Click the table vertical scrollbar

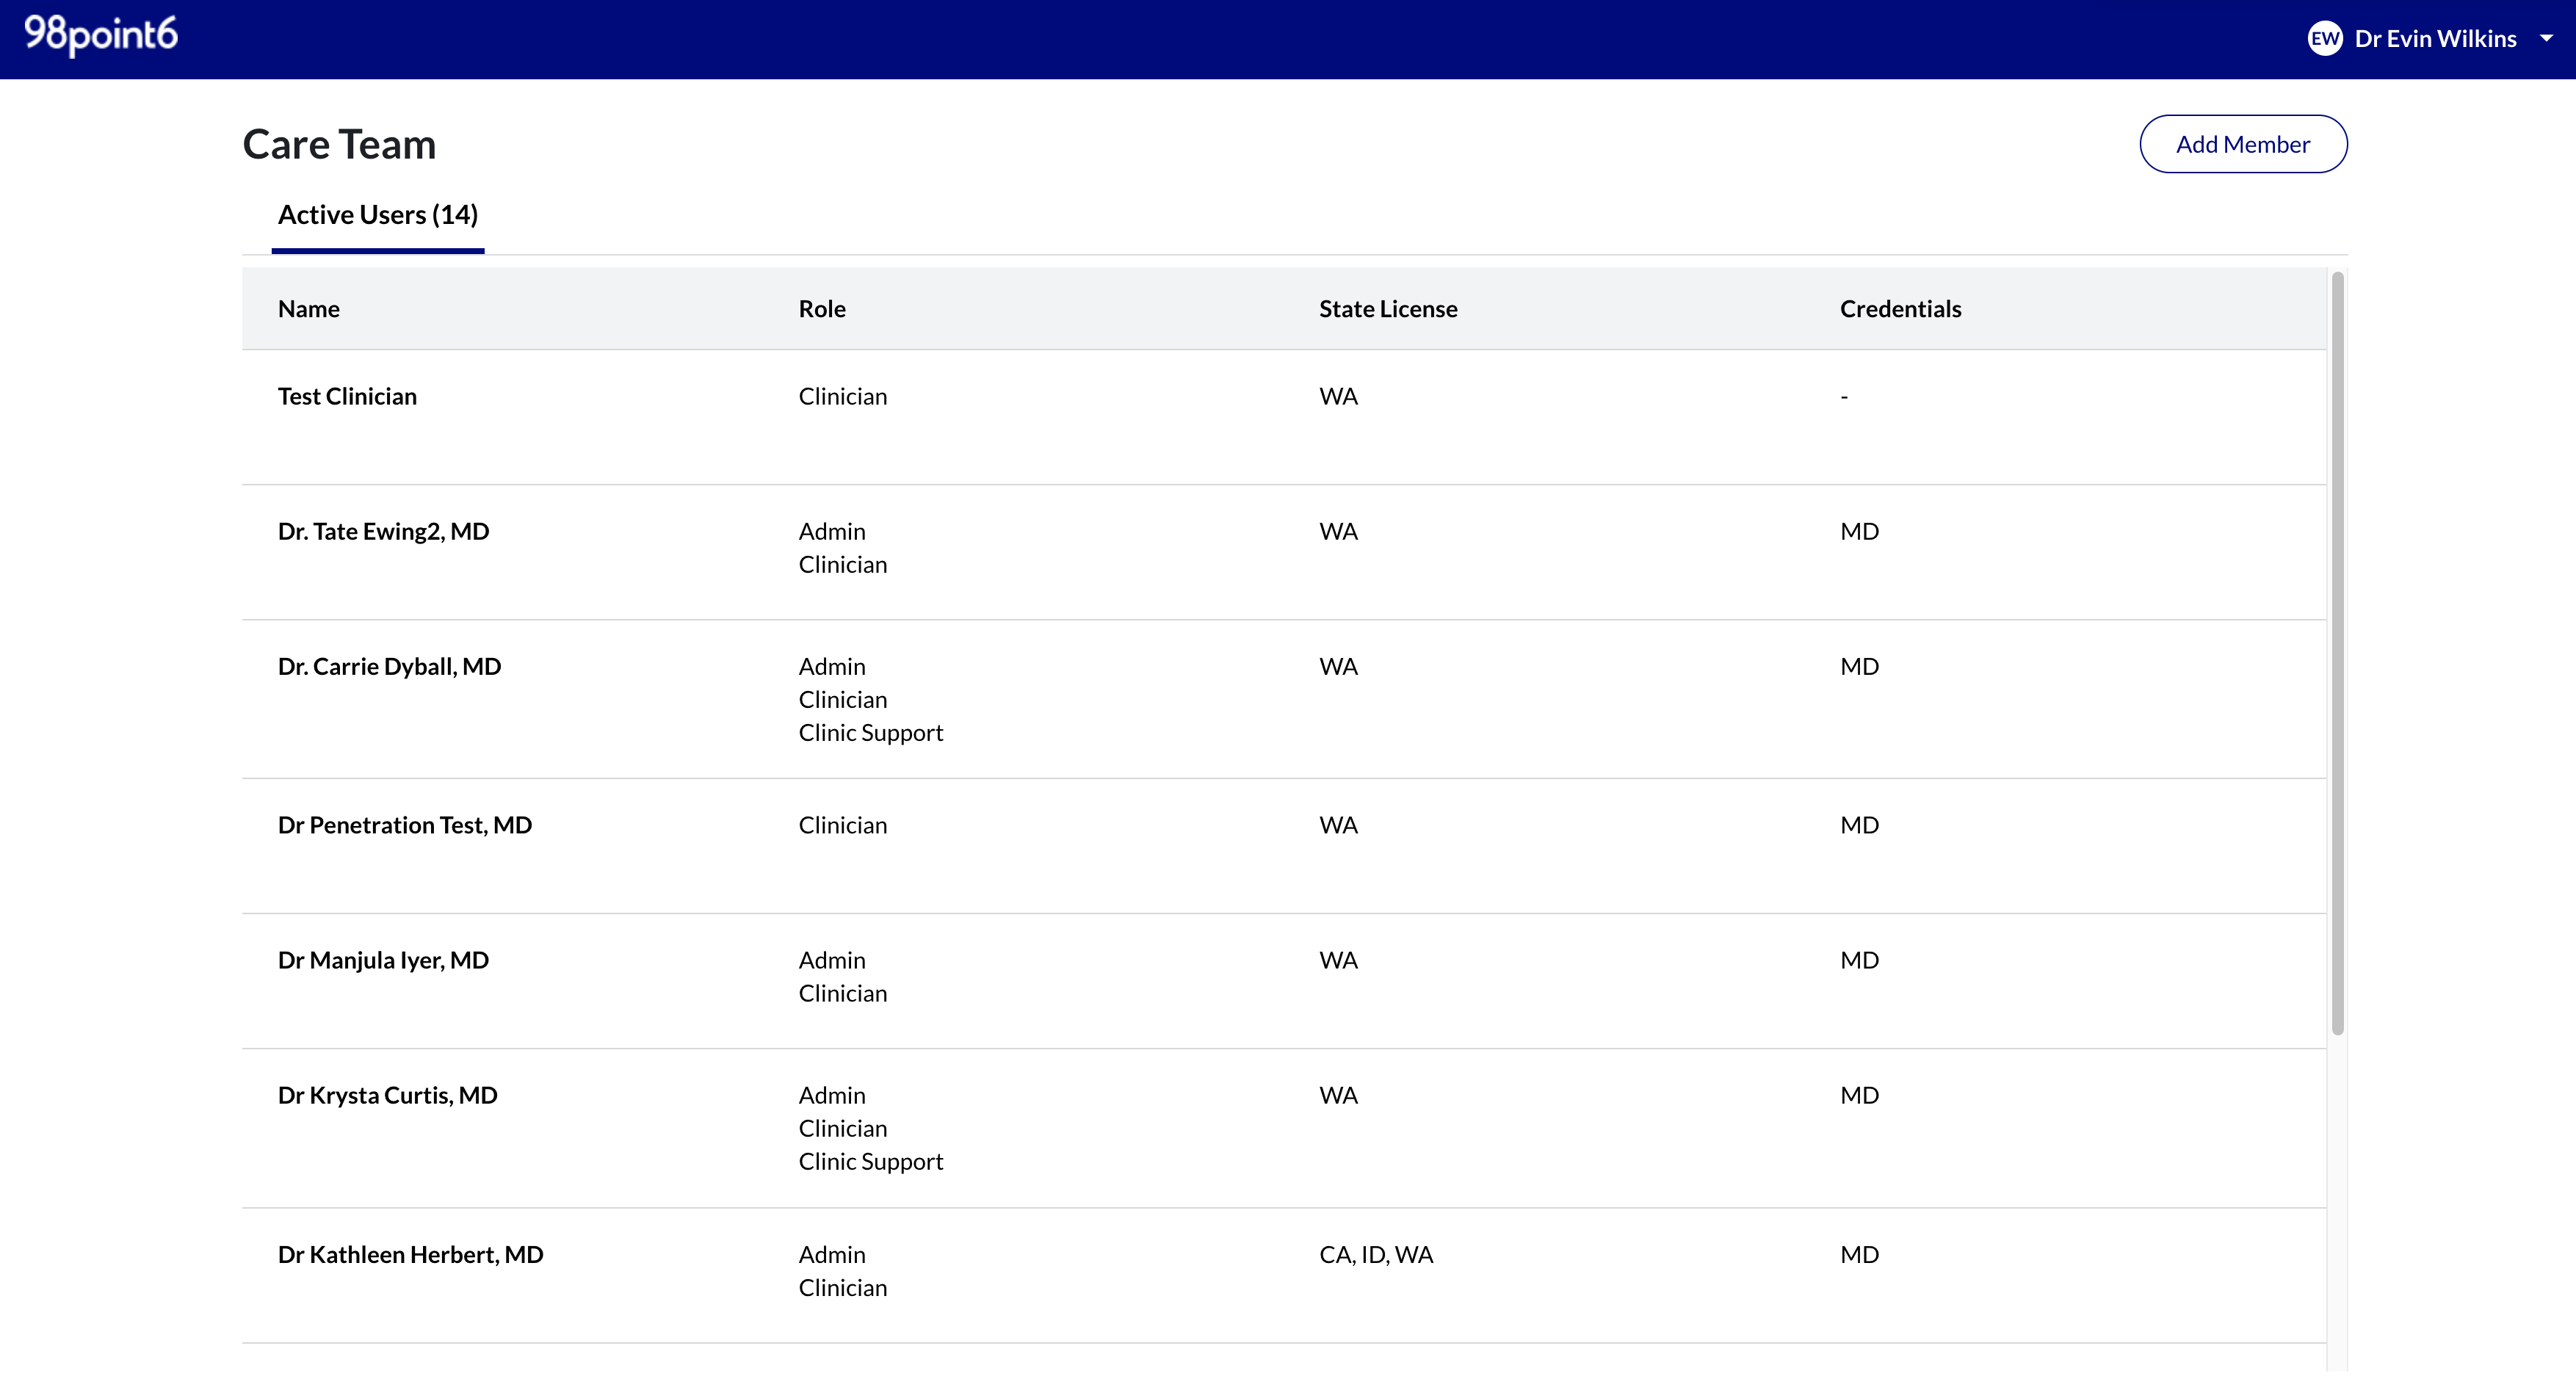pyautogui.click(x=2337, y=654)
